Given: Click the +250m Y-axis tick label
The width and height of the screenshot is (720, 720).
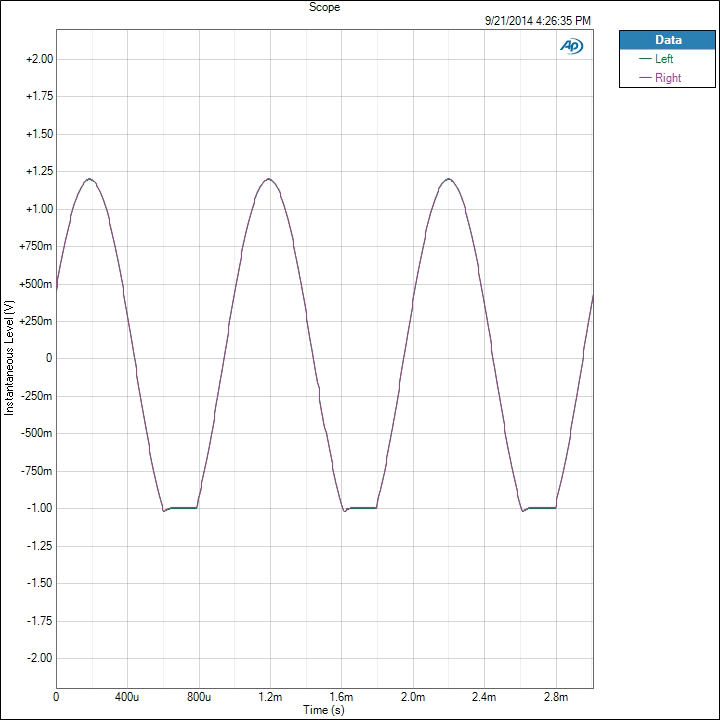Looking at the screenshot, I should (x=36, y=321).
